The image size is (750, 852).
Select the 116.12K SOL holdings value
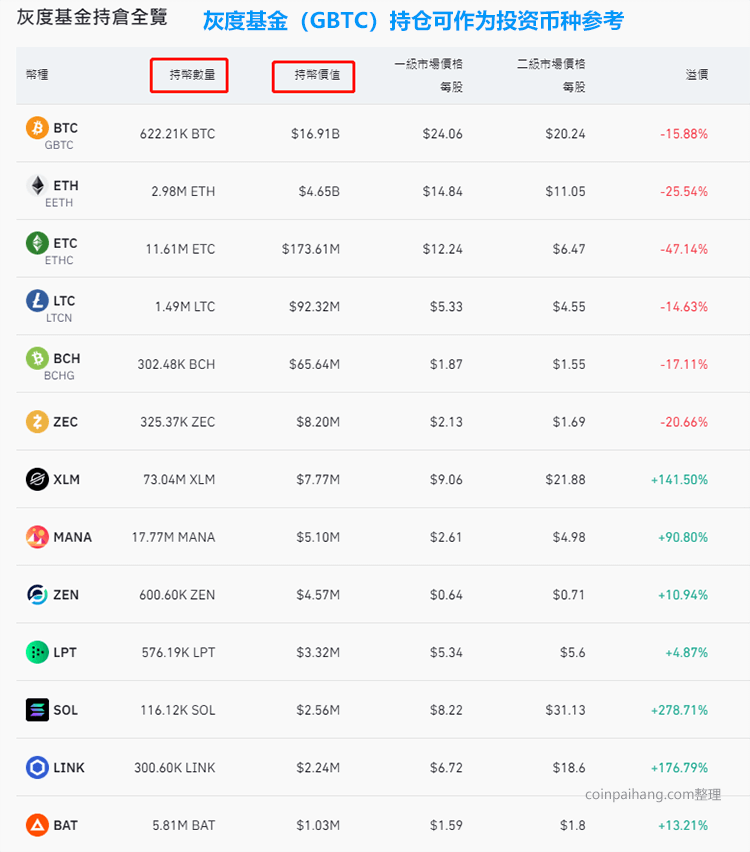pyautogui.click(x=178, y=710)
